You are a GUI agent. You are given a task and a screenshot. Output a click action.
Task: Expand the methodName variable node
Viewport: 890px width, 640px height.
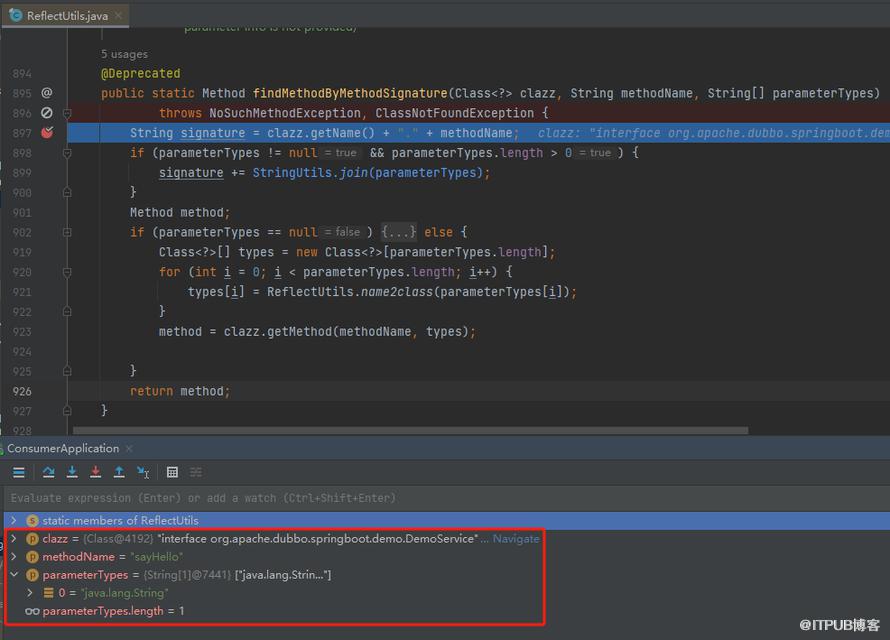click(x=14, y=556)
